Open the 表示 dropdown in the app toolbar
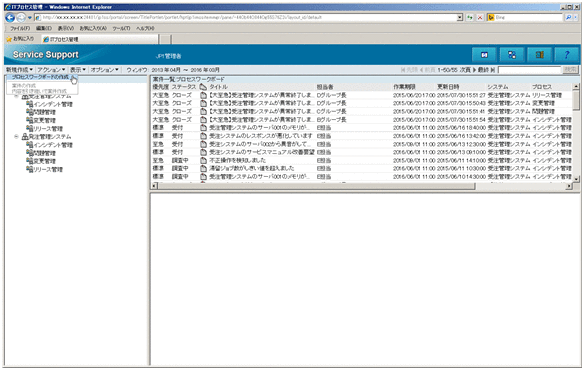Viewport: 585px width, 371px height. (x=78, y=70)
